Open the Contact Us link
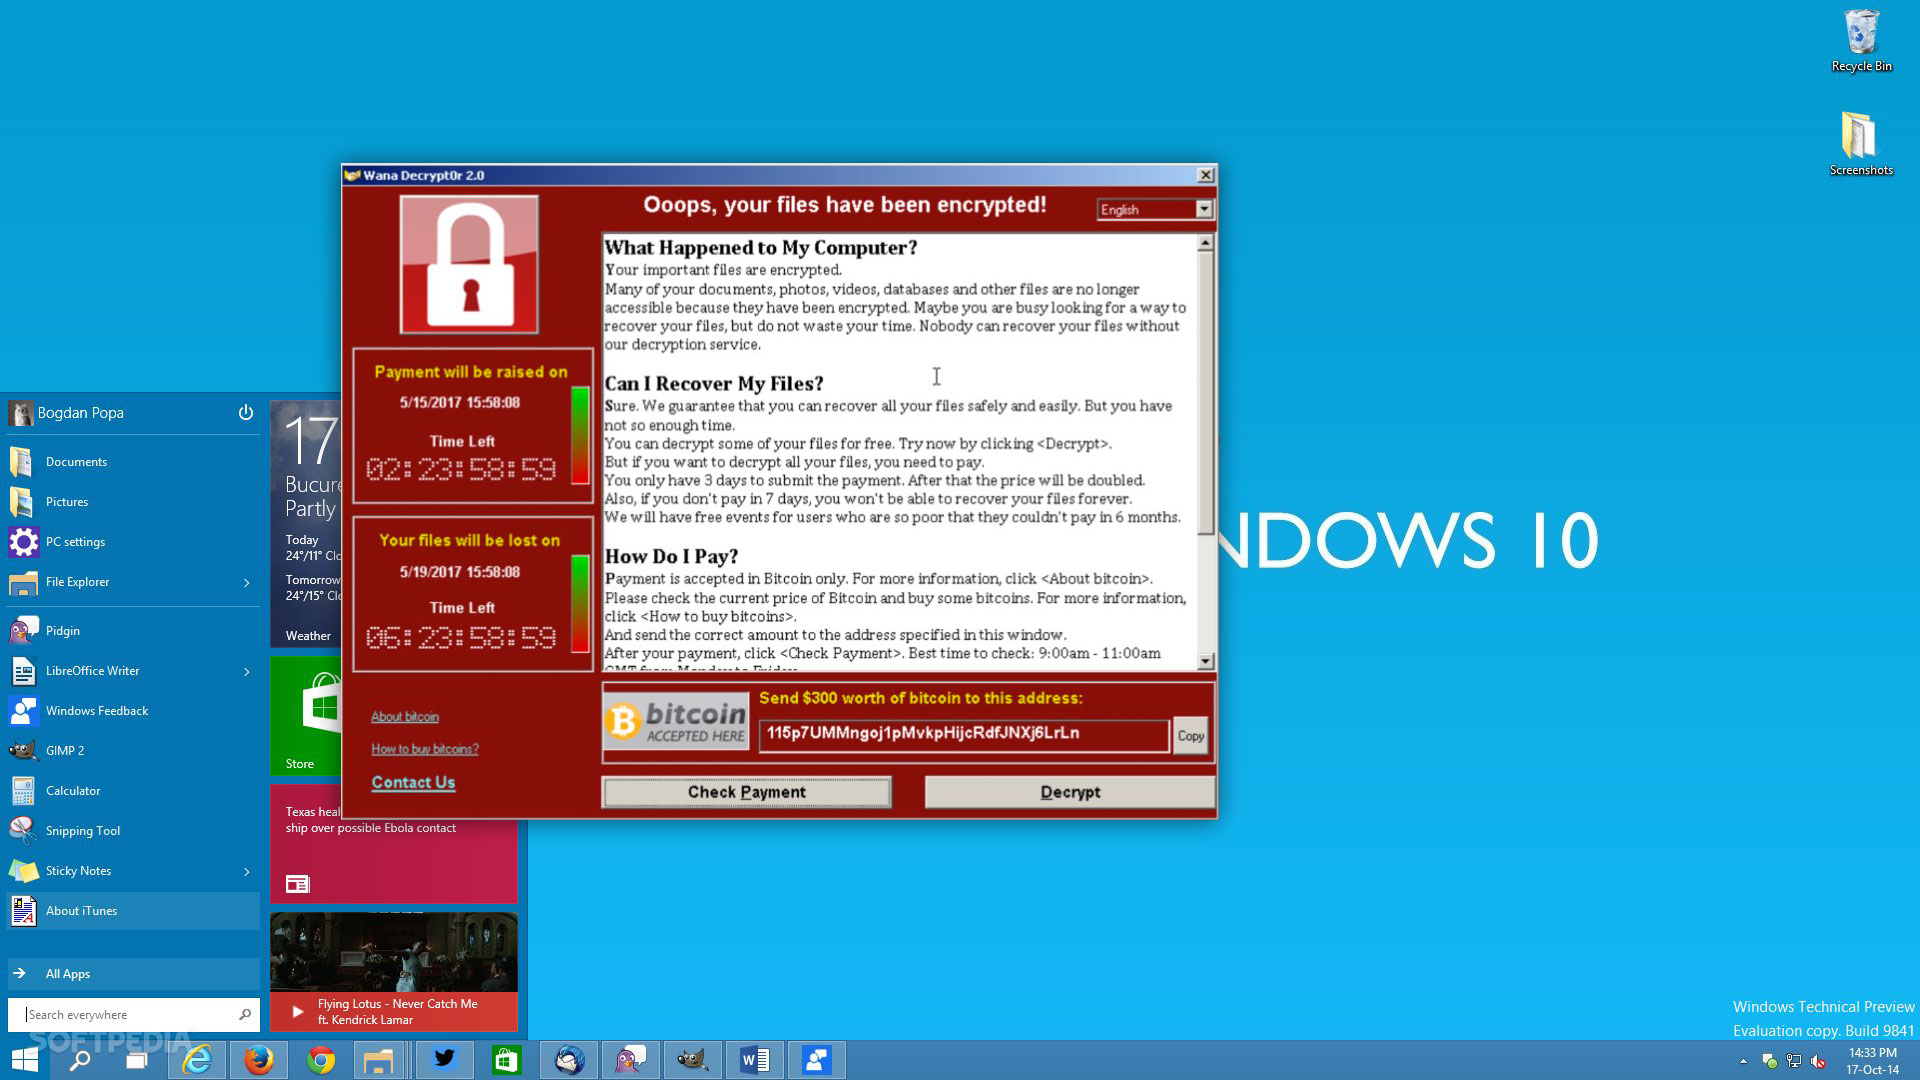This screenshot has height=1080, width=1920. pyautogui.click(x=413, y=782)
